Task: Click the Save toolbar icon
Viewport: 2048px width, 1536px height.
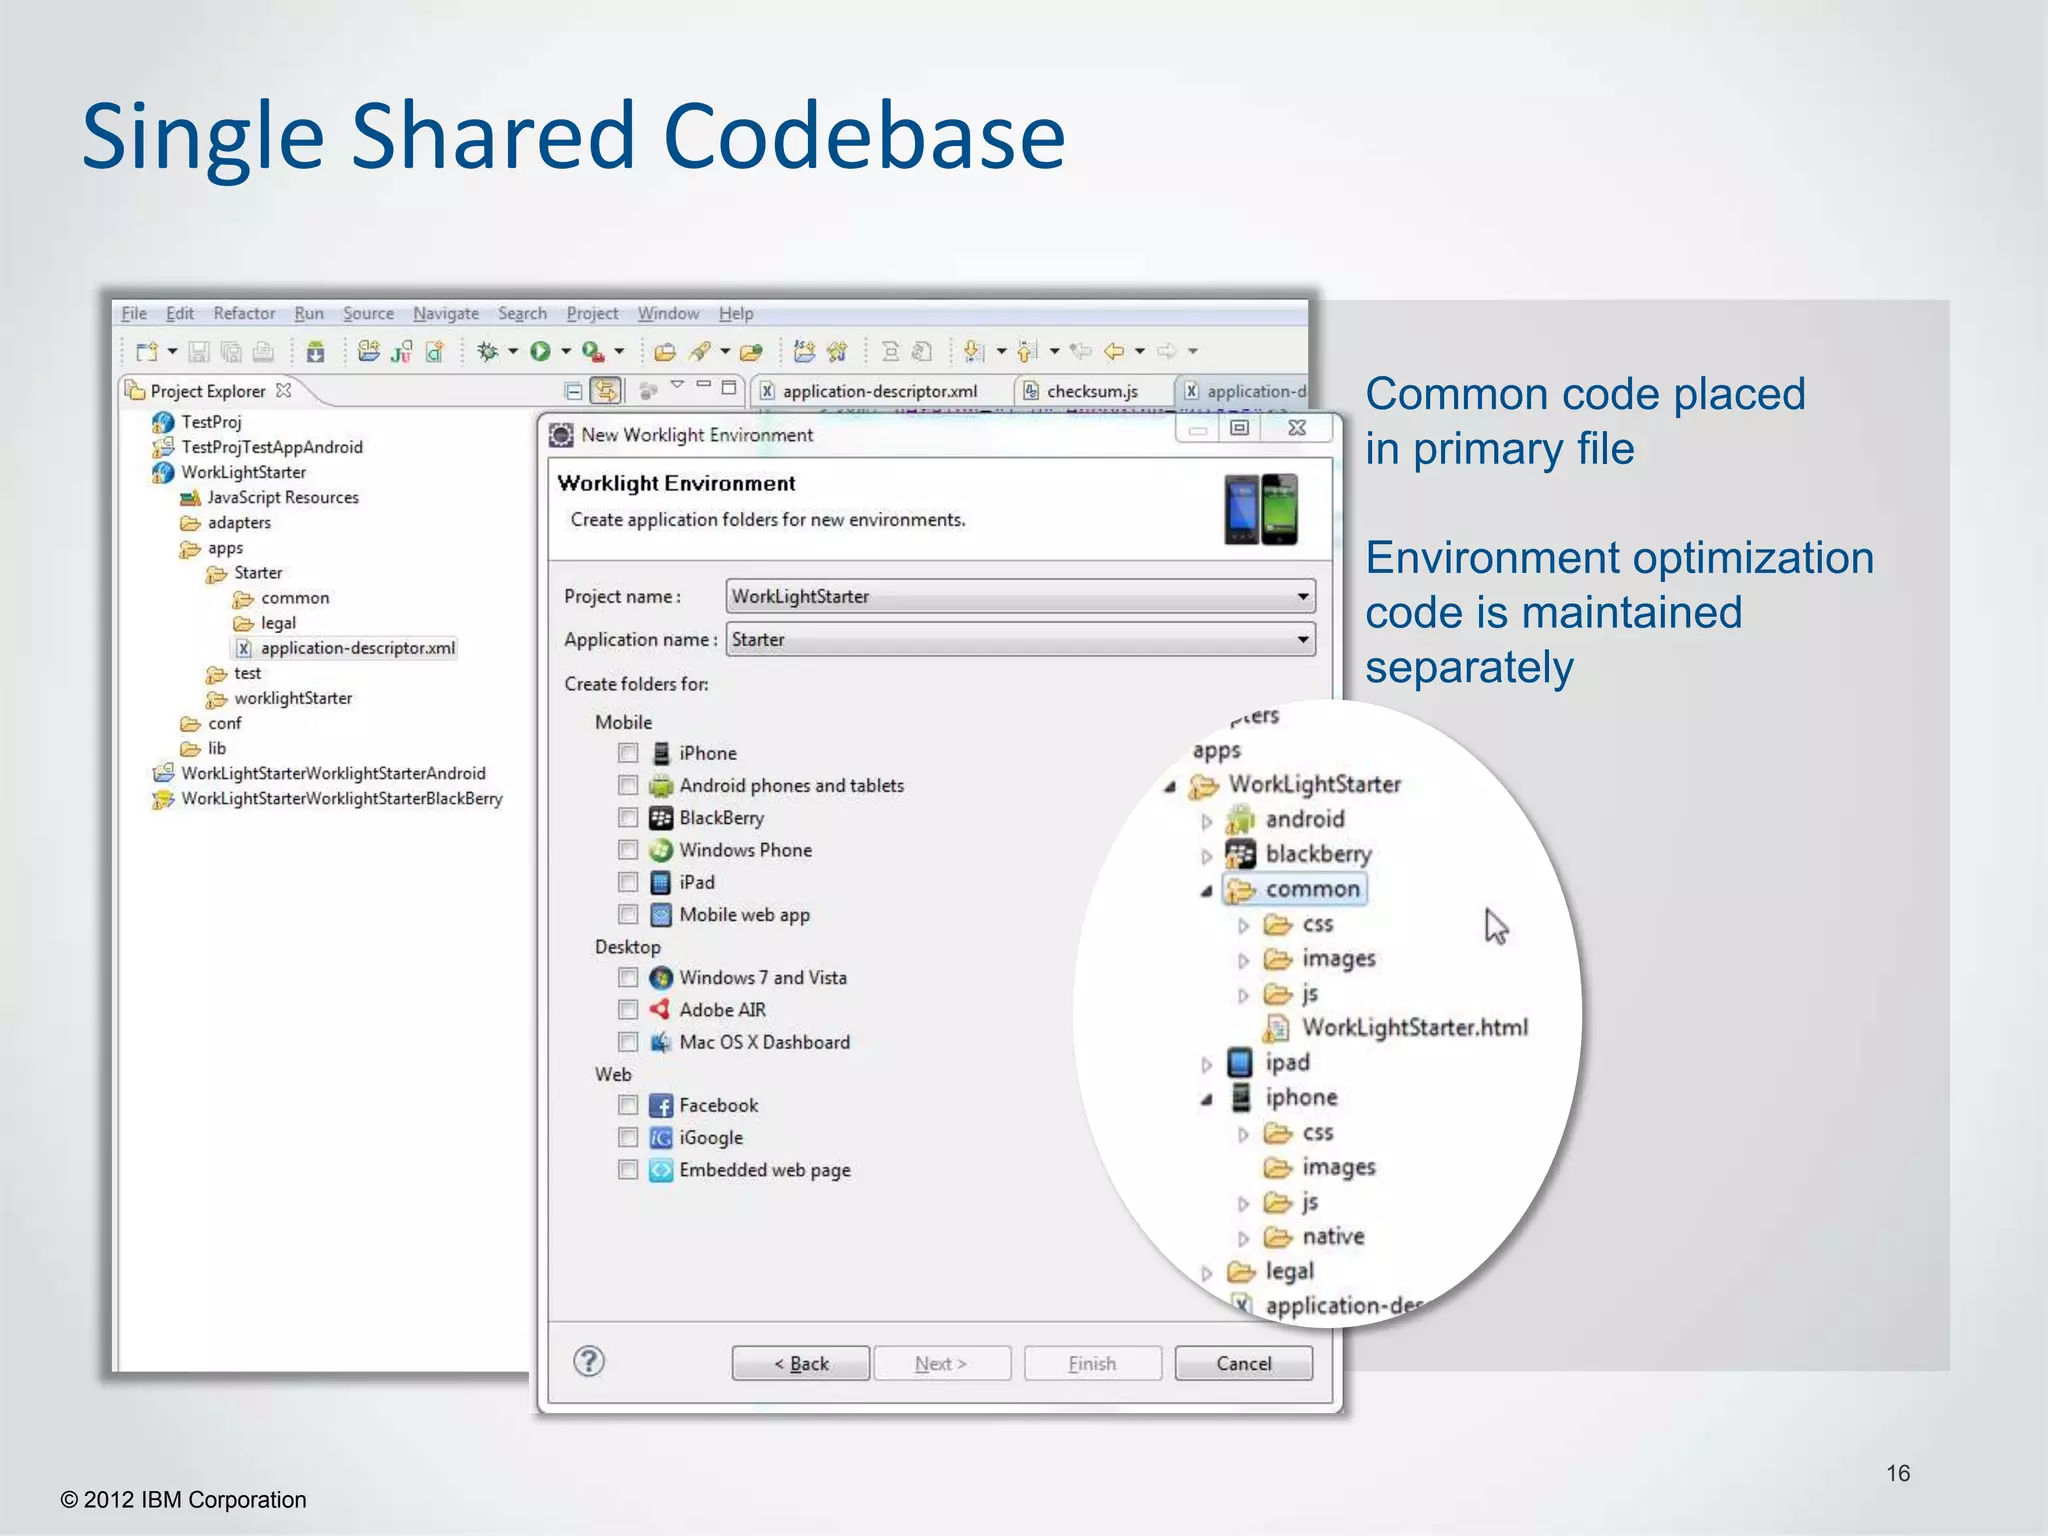Action: 199,352
